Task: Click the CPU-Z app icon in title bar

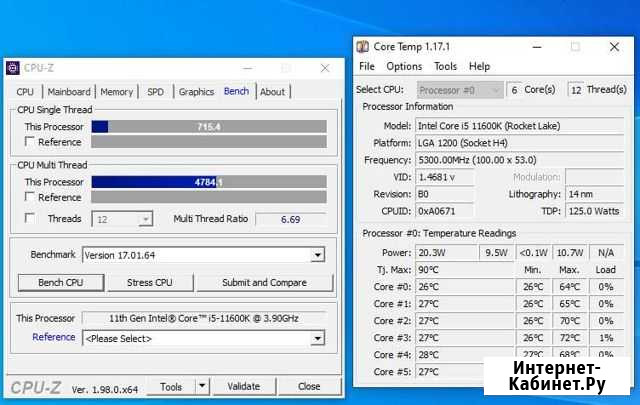Action: [13, 68]
